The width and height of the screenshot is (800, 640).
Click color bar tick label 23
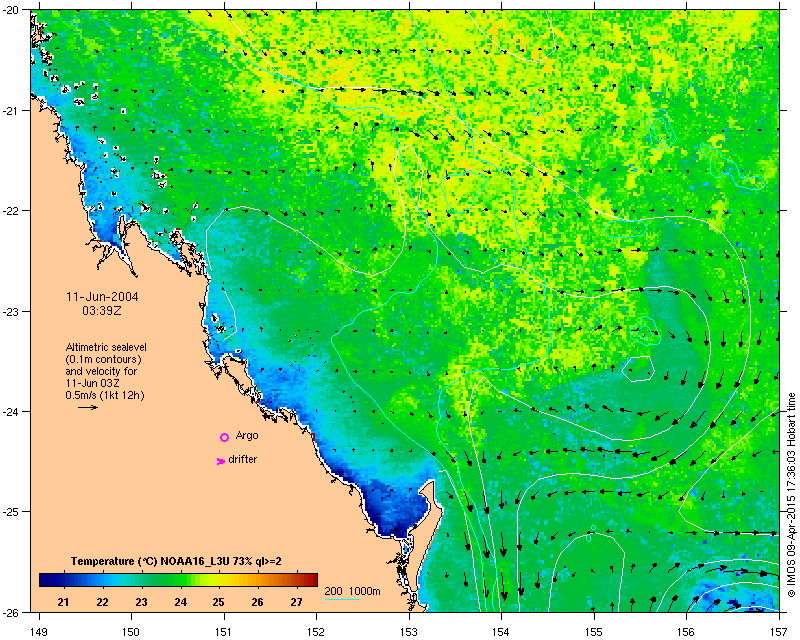[x=141, y=602]
